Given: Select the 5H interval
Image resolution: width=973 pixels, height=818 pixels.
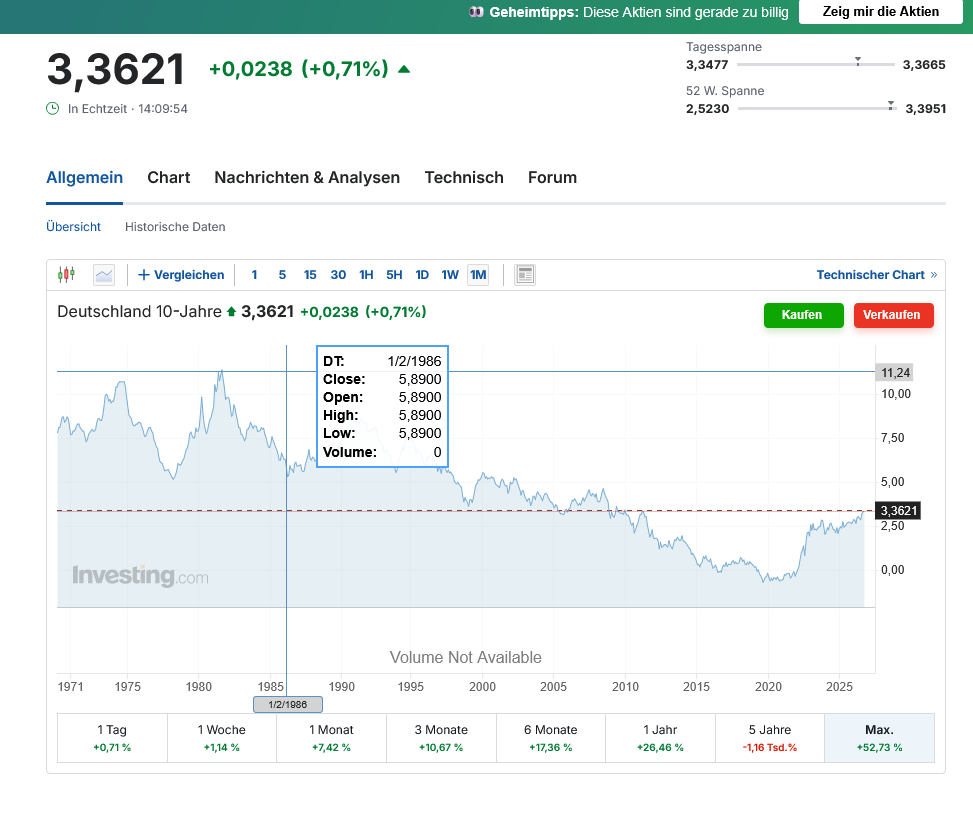Looking at the screenshot, I should click(394, 275).
